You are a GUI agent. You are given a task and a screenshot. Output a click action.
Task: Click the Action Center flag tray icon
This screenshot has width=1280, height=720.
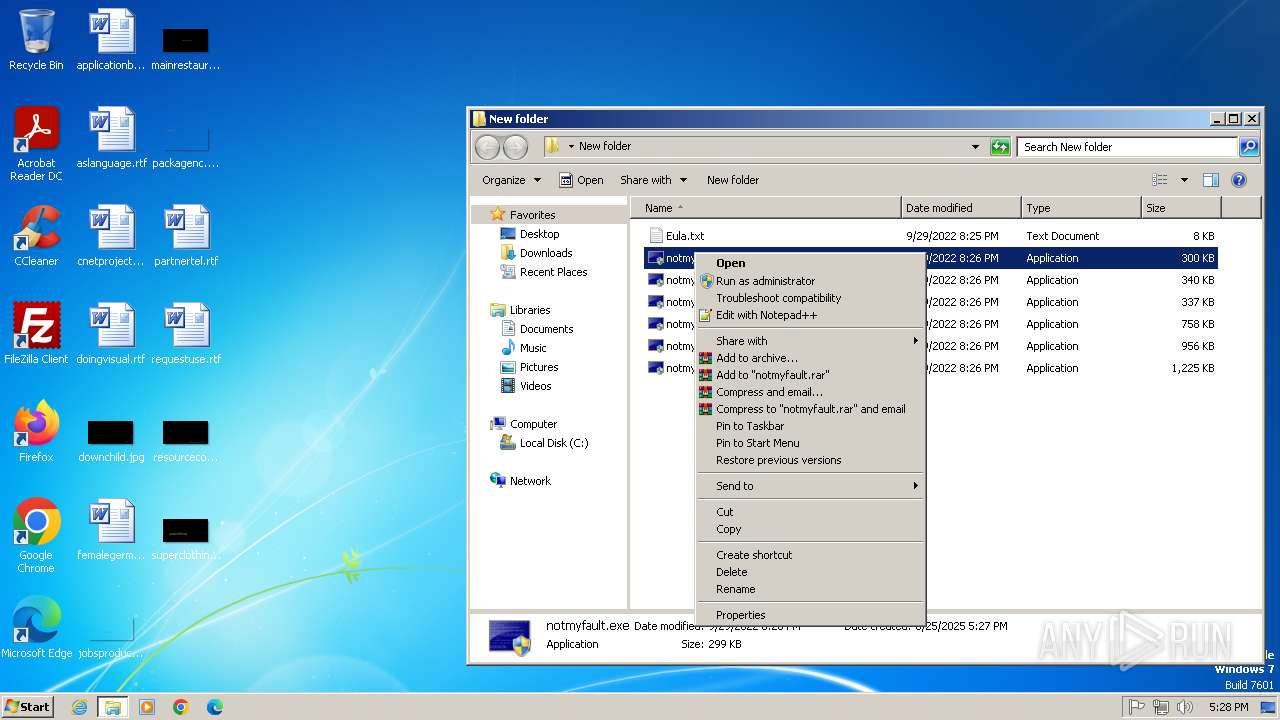(x=1137, y=707)
